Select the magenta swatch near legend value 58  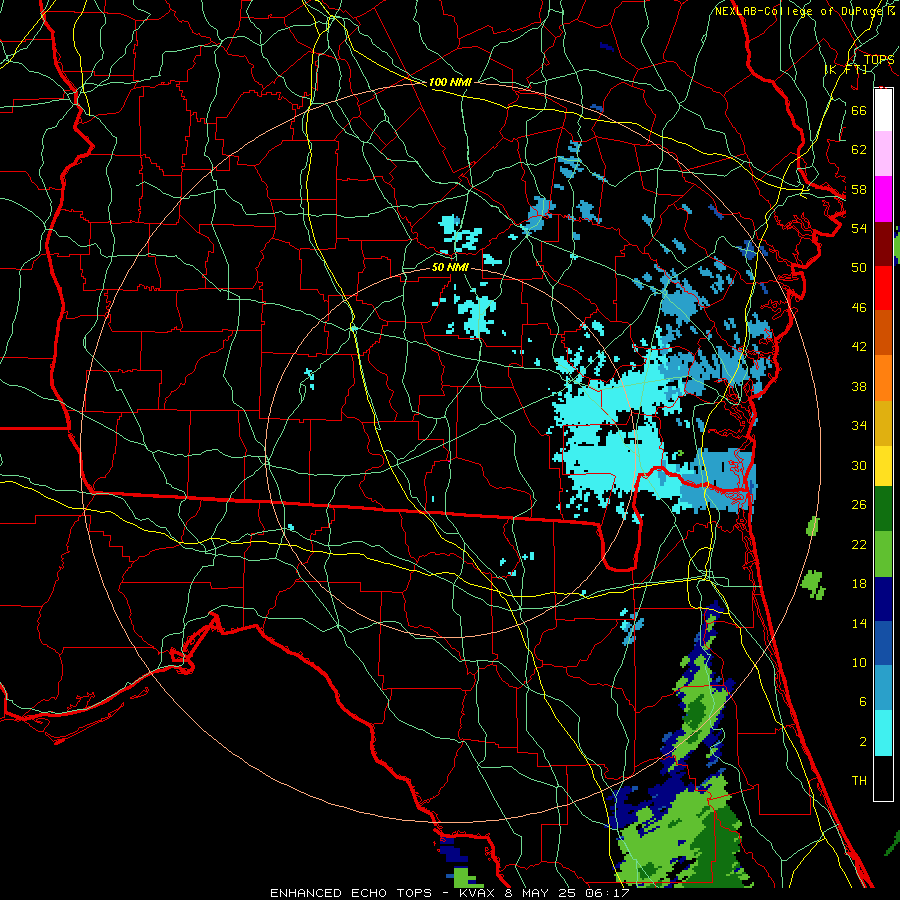pyautogui.click(x=883, y=199)
